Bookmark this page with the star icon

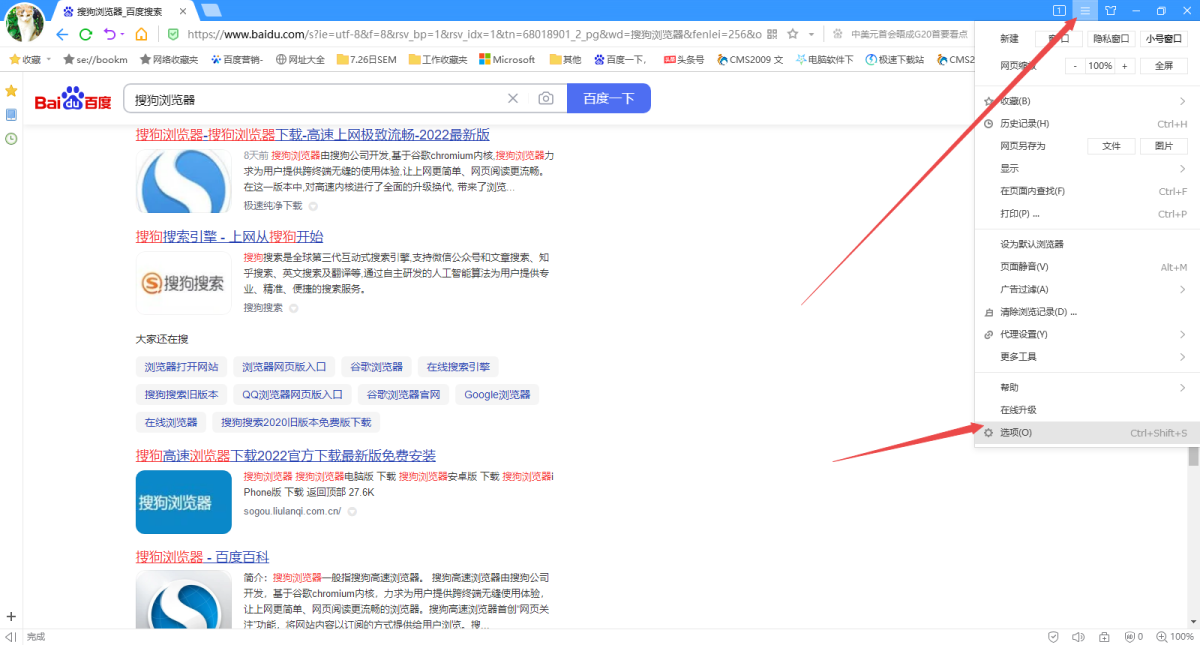[x=793, y=34]
